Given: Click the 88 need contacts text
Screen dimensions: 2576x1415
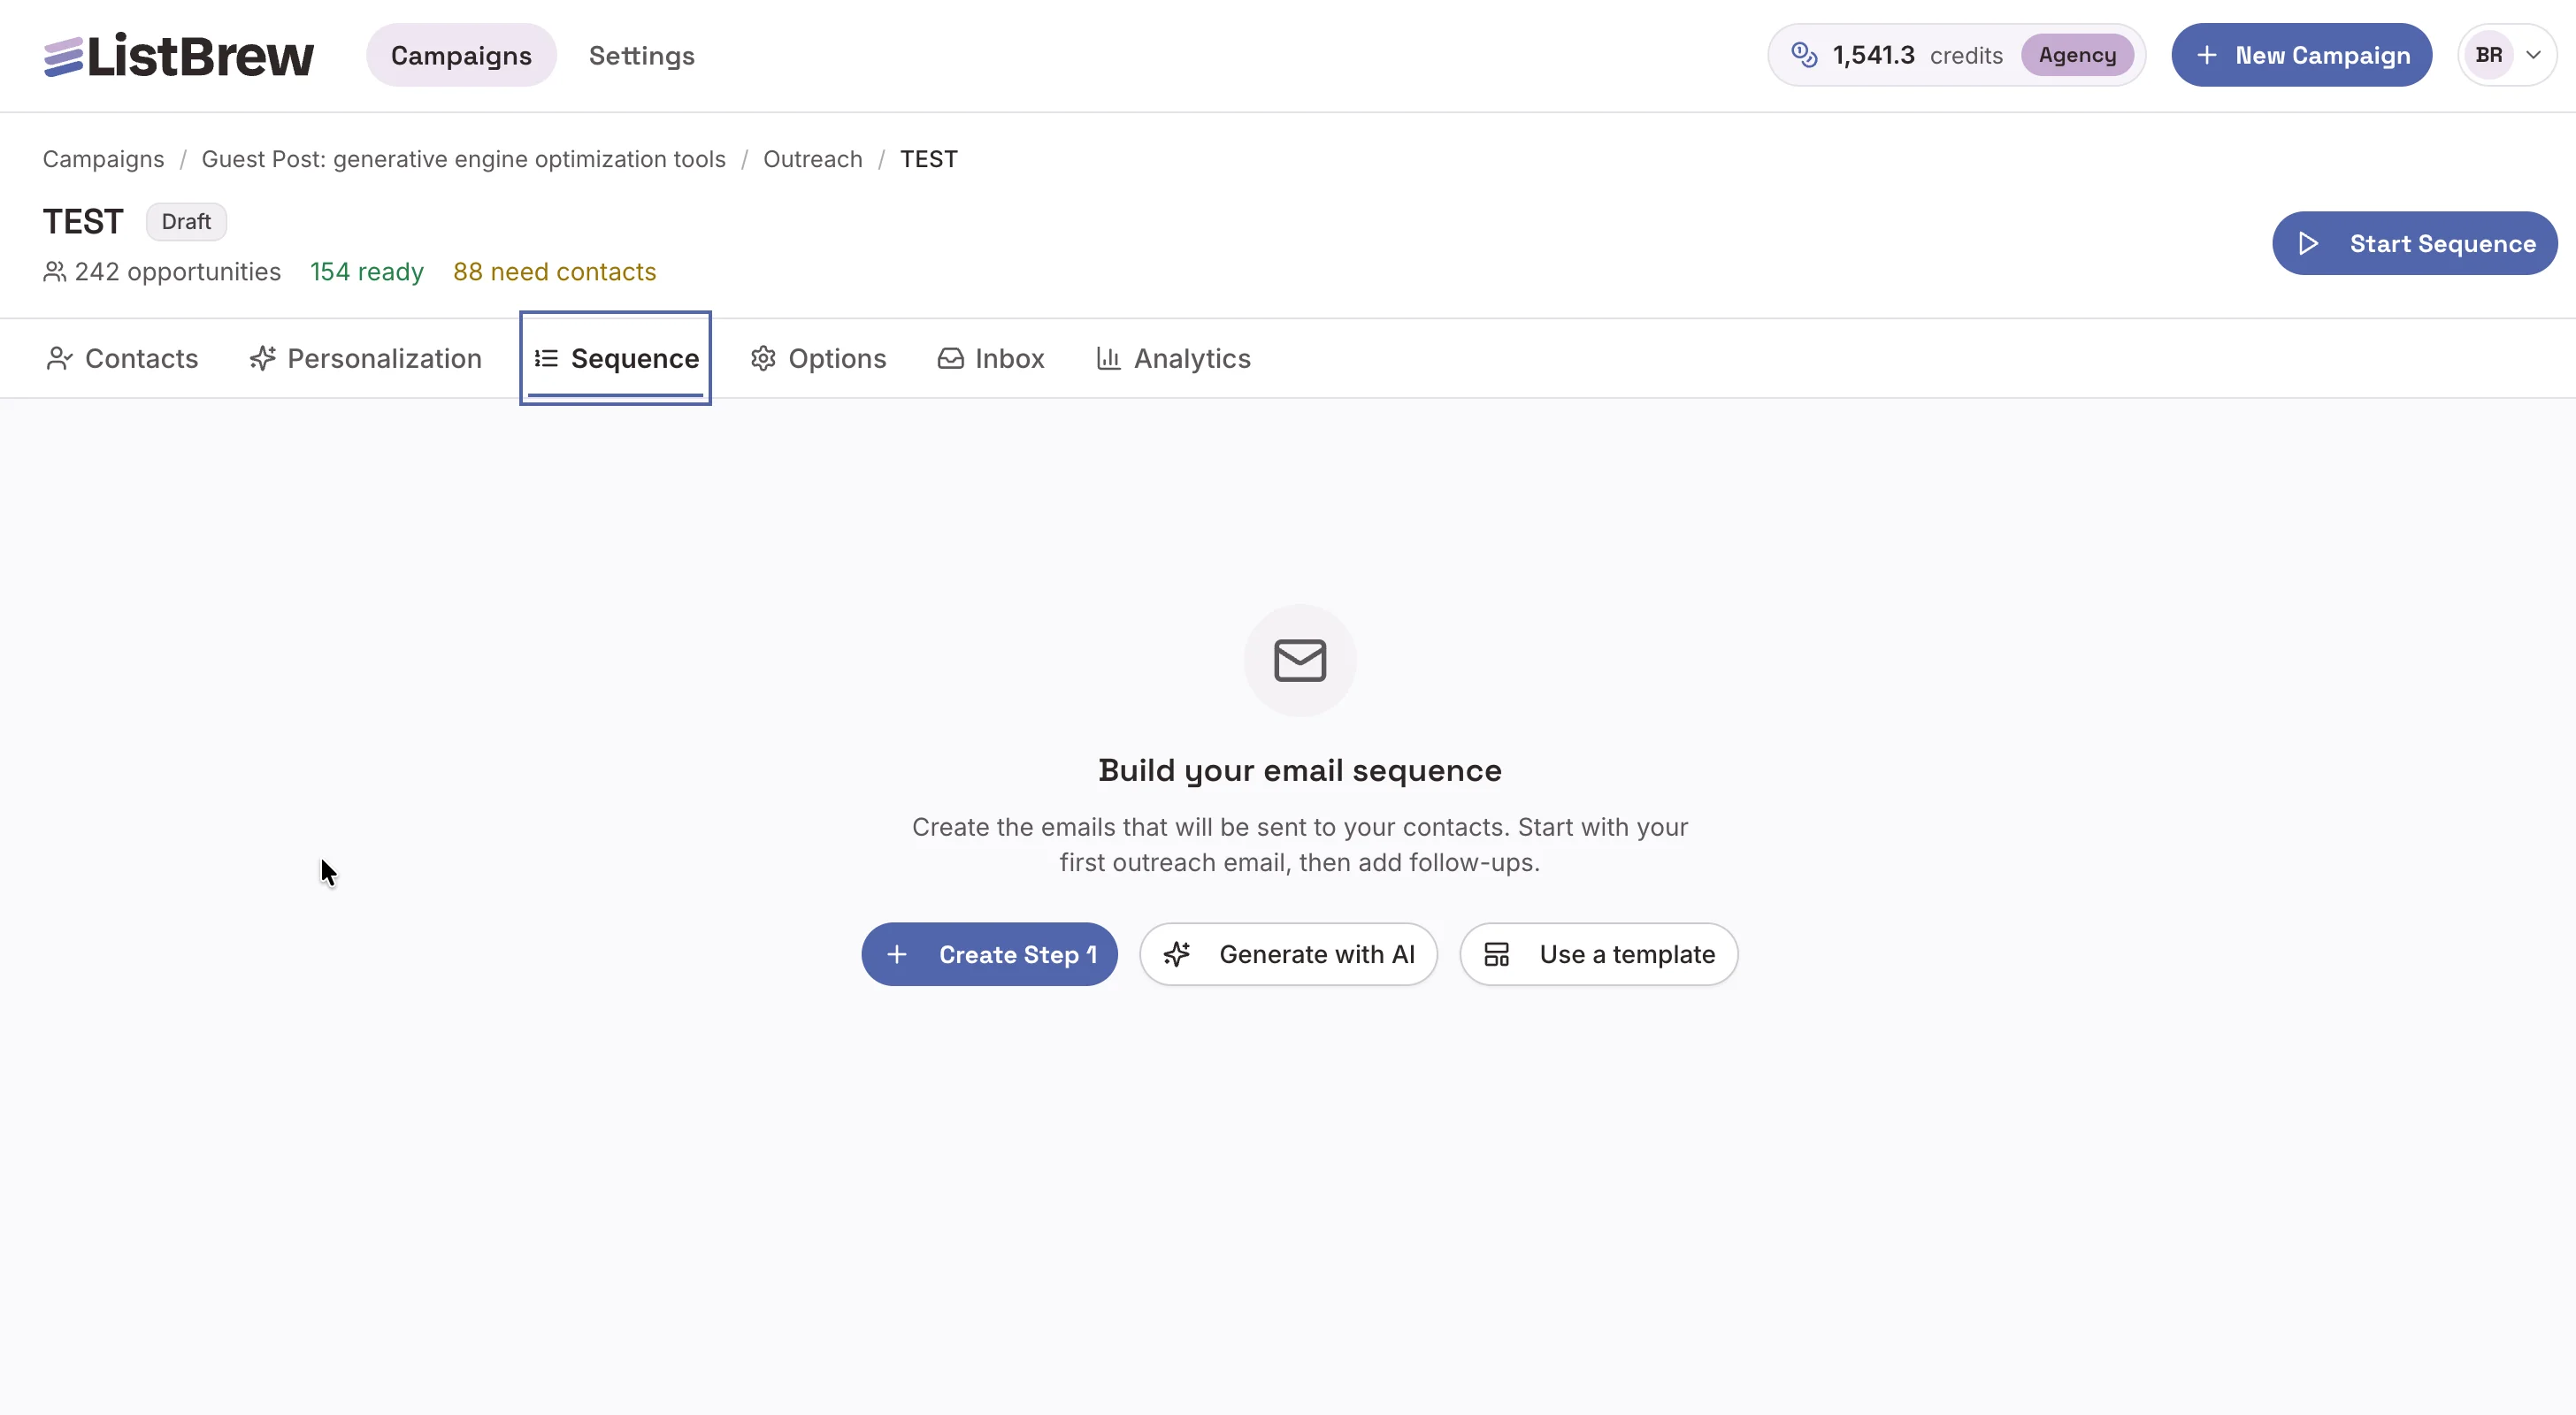Looking at the screenshot, I should 555,272.
